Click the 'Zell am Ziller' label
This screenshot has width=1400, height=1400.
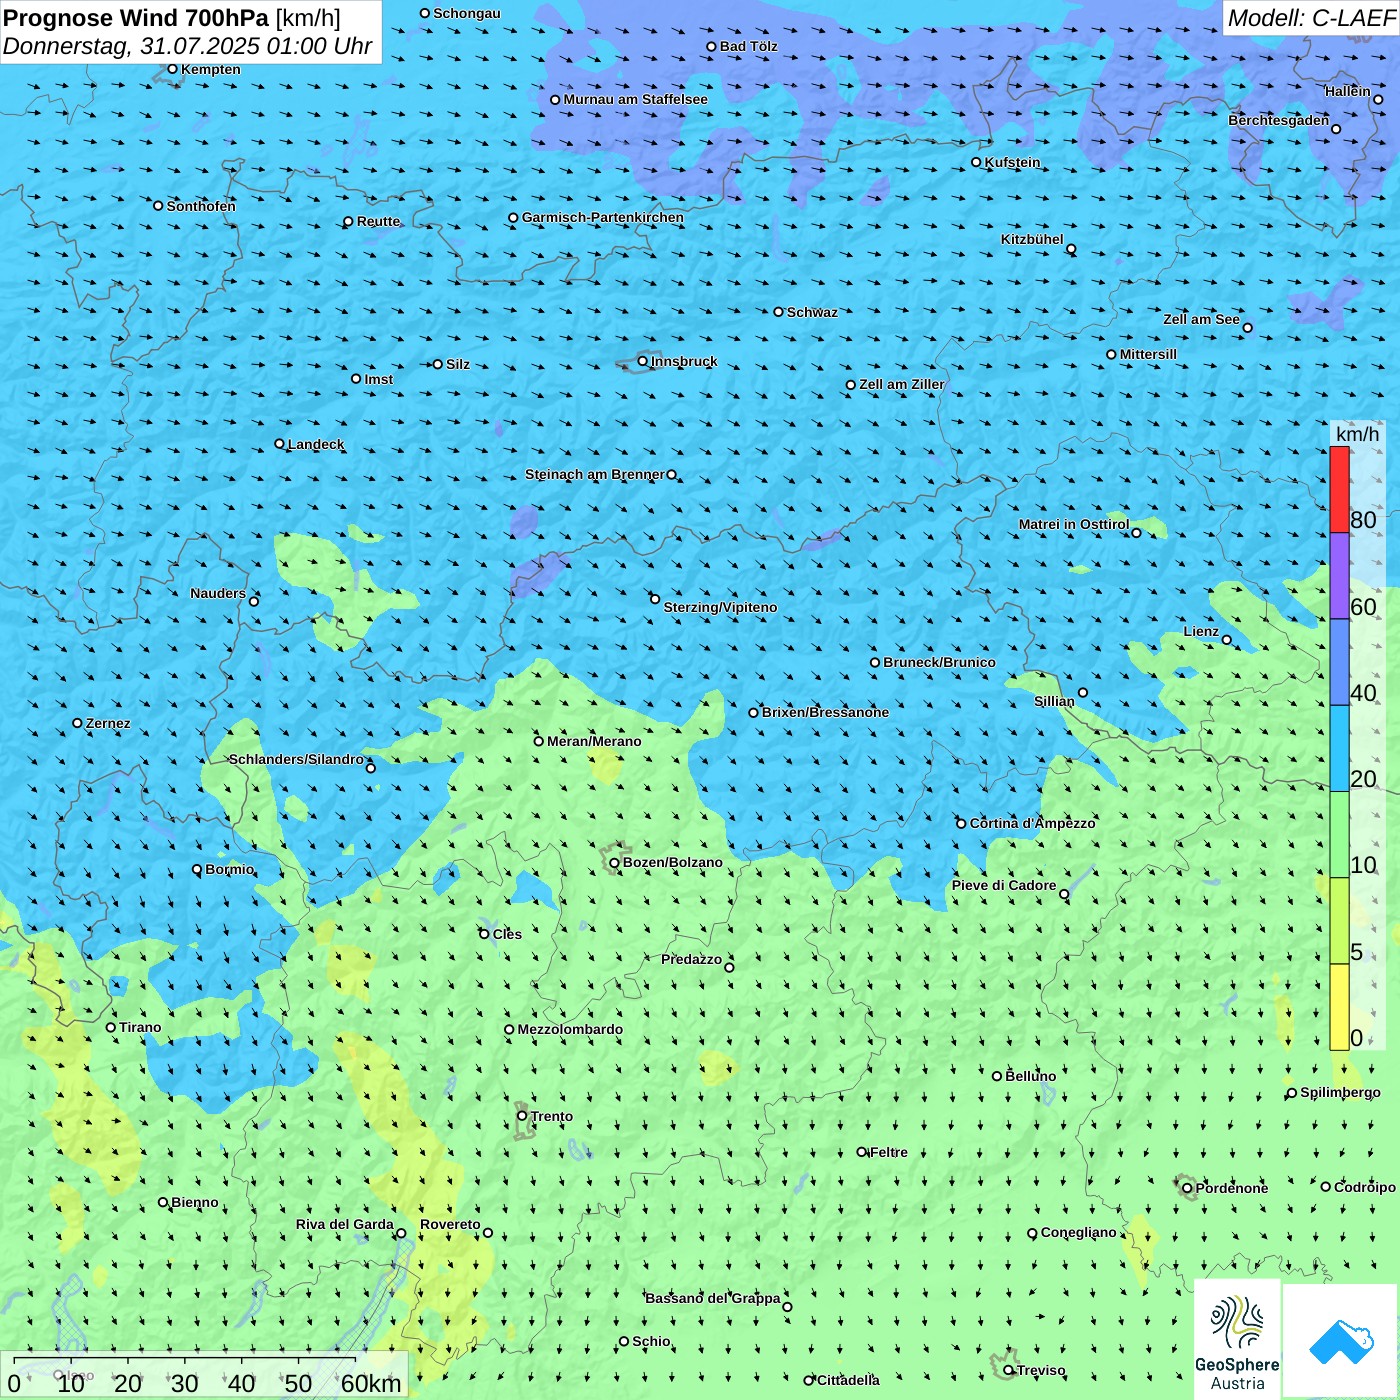point(902,384)
